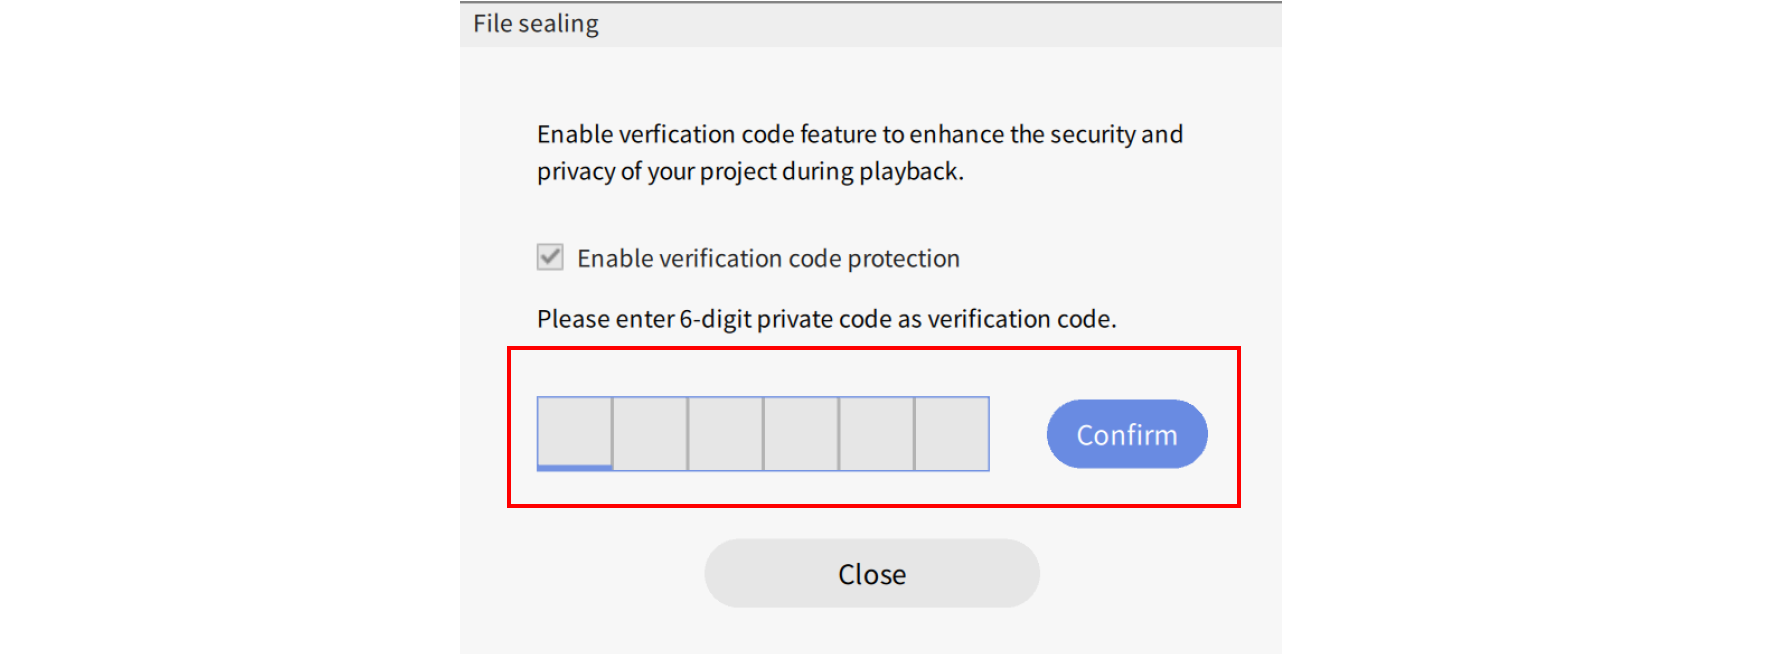Toggle the verification code protection checkbox

[550, 258]
